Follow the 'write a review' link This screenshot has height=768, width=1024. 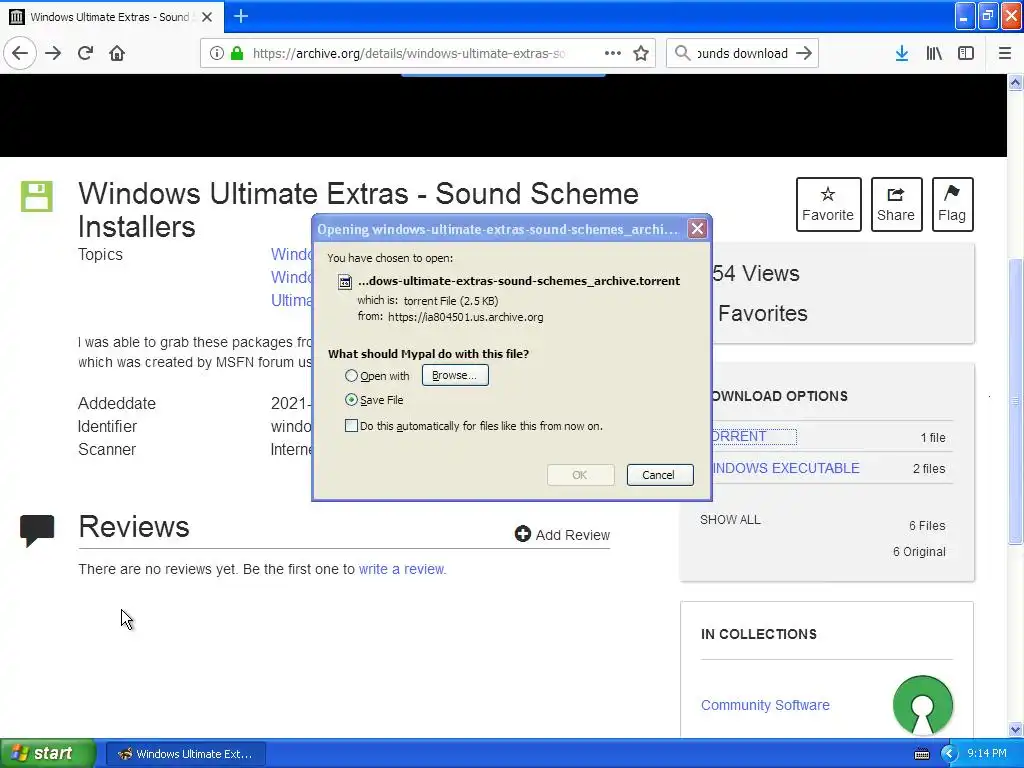402,569
